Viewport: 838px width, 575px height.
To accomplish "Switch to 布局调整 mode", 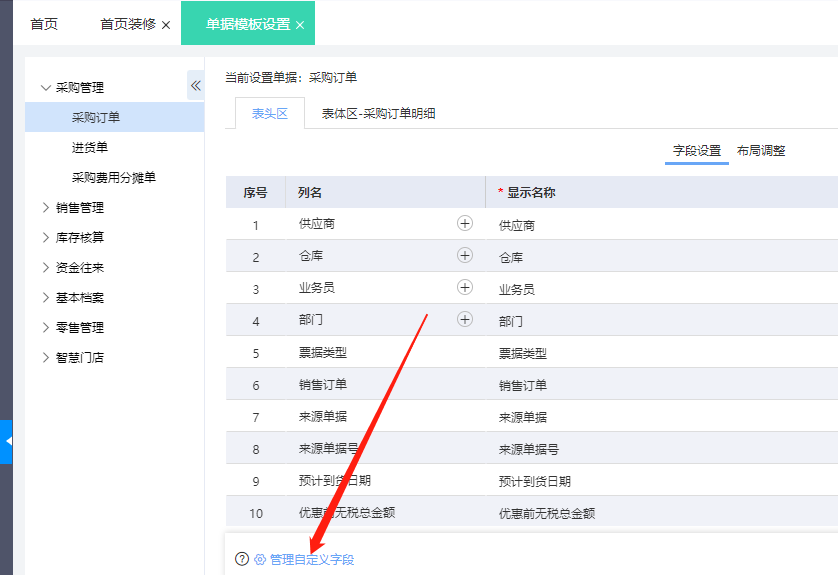I will [x=761, y=151].
